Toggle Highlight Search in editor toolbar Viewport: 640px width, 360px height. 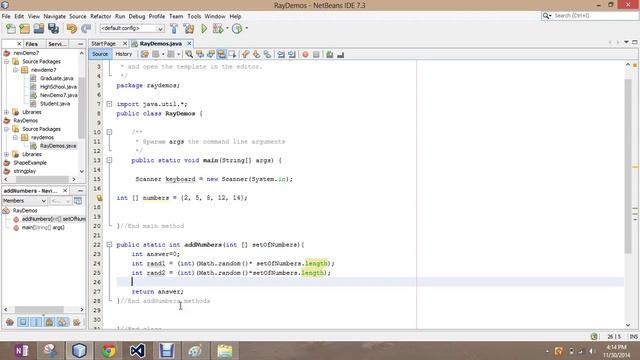[222, 54]
